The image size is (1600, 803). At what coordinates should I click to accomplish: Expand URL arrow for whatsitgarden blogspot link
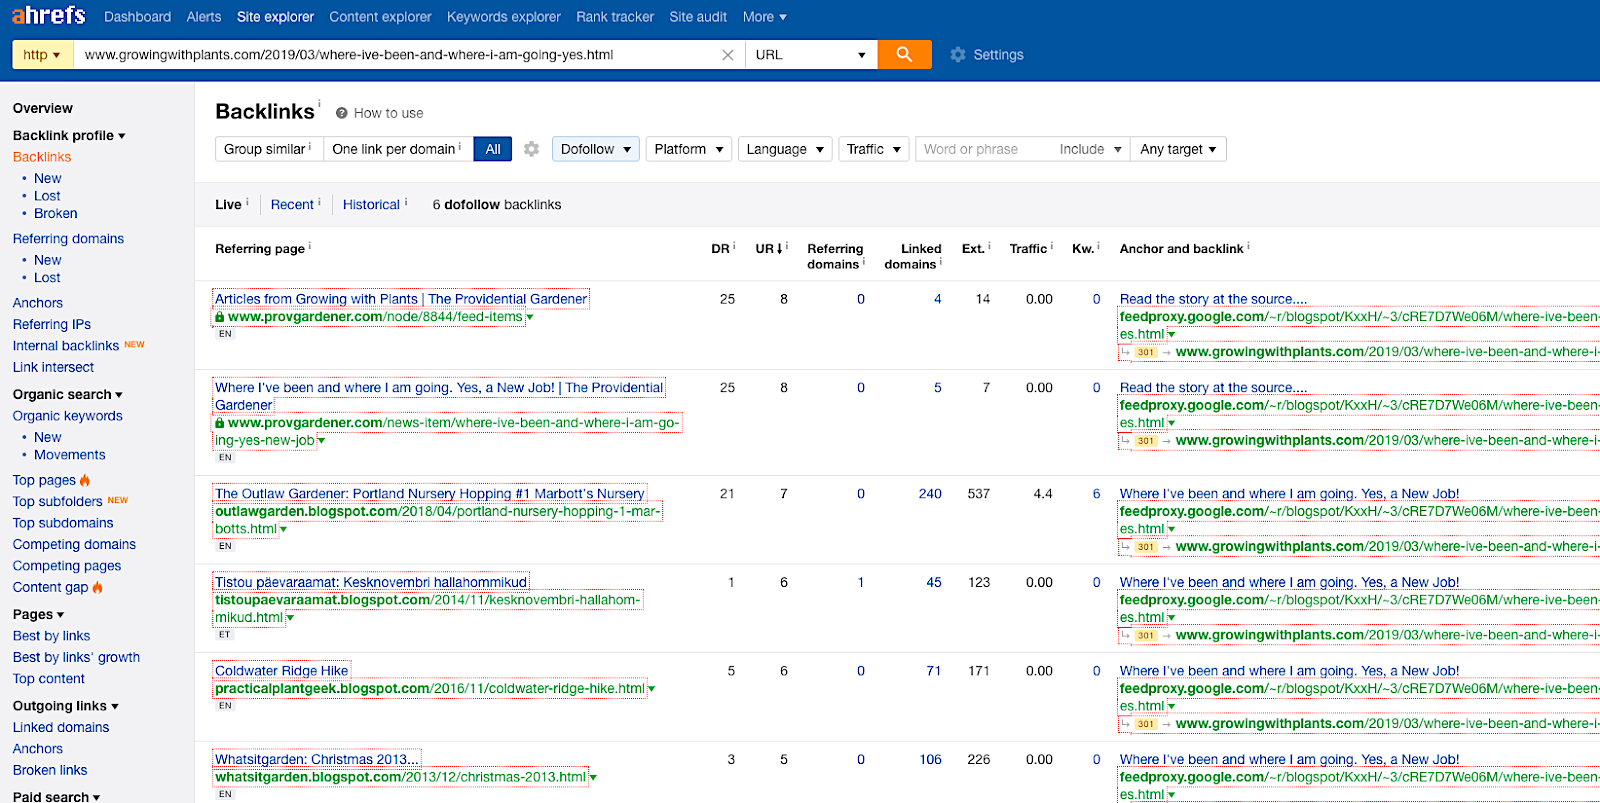[592, 777]
